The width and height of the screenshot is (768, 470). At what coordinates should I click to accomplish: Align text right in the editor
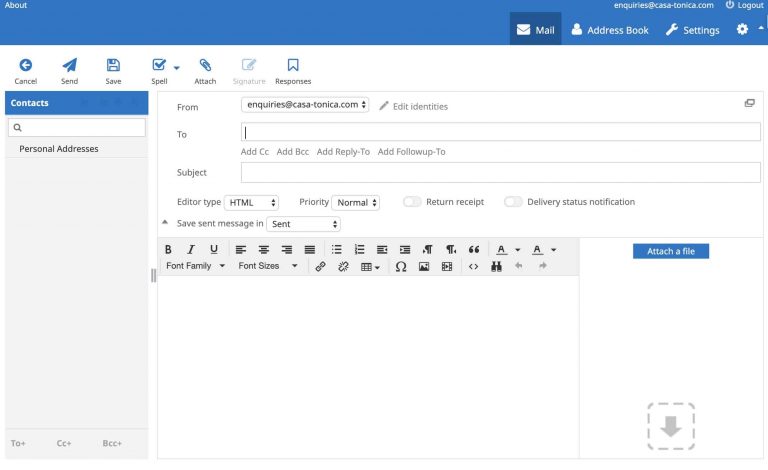[287, 250]
